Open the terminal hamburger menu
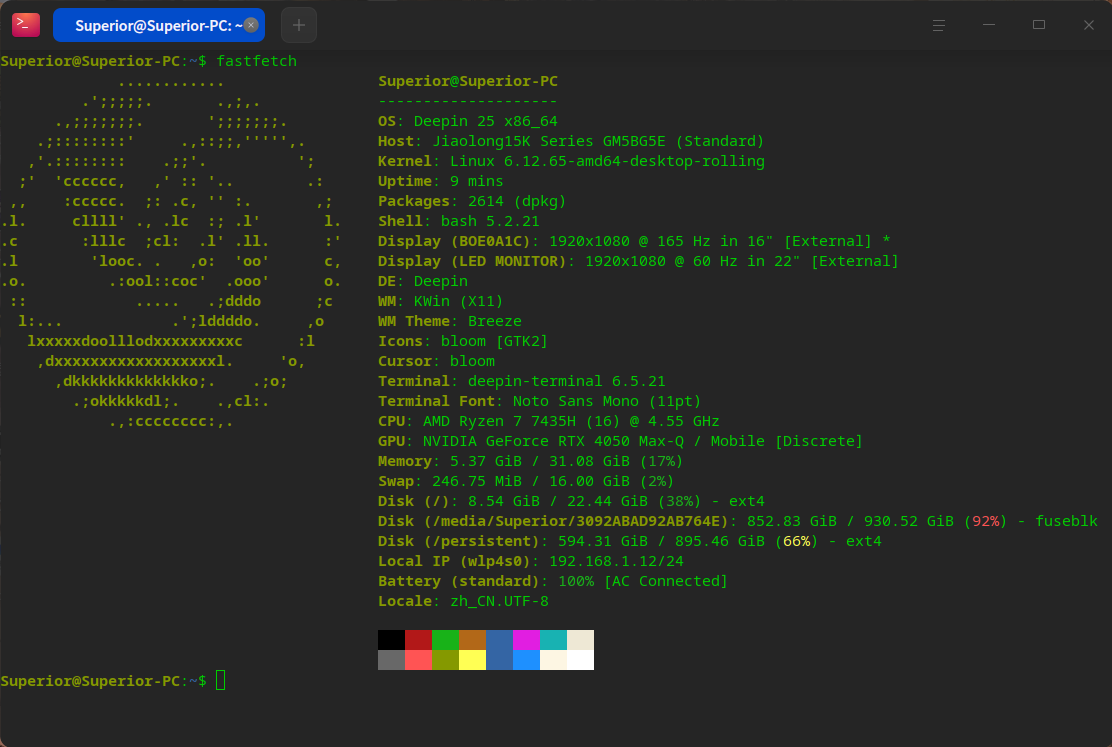 938,26
